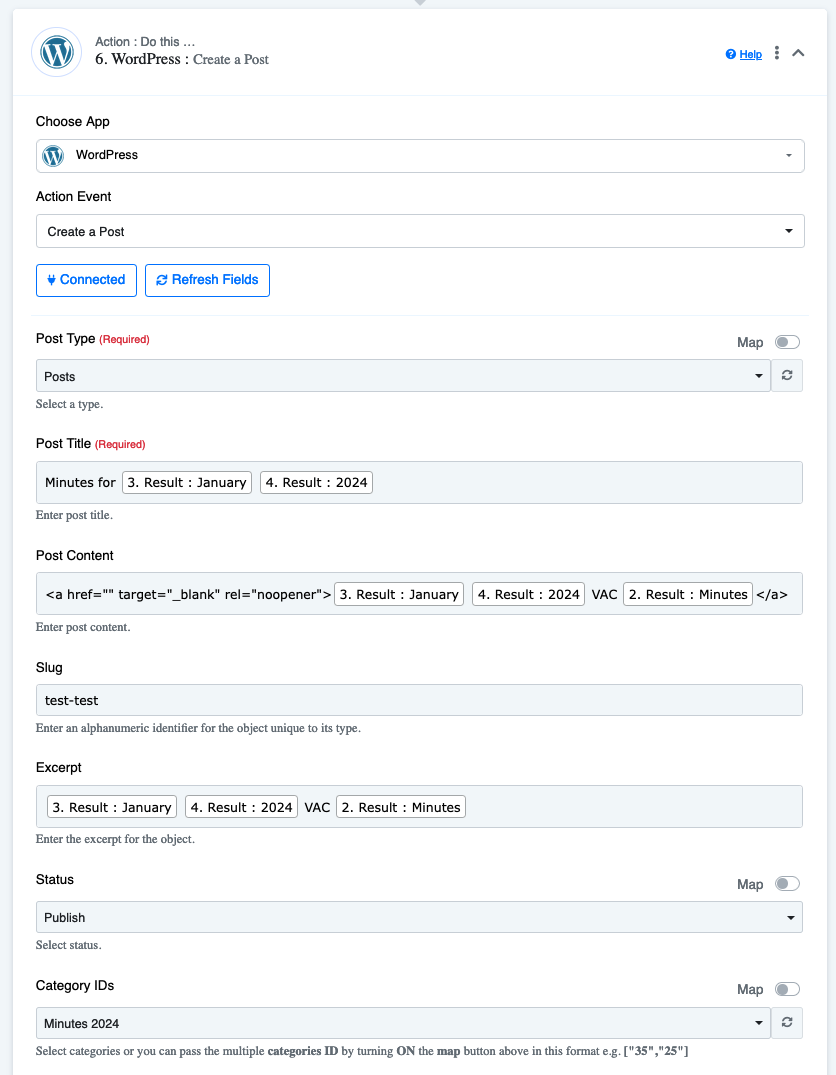Refresh the Category IDs options icon
836x1075 pixels.
pyautogui.click(x=787, y=1022)
